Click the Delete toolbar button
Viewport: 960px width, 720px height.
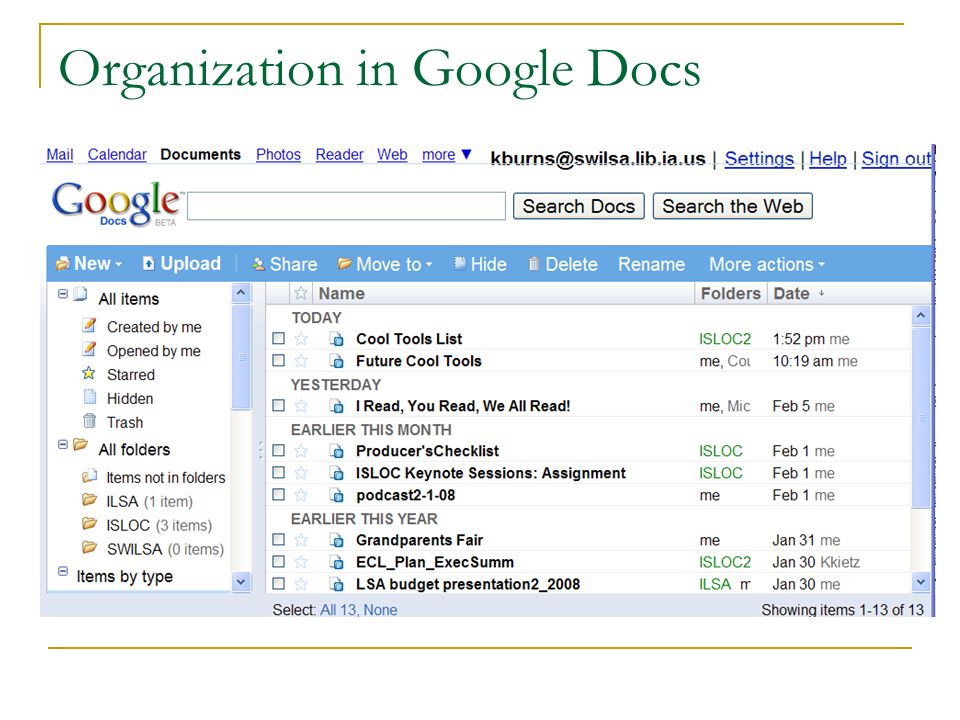[563, 264]
